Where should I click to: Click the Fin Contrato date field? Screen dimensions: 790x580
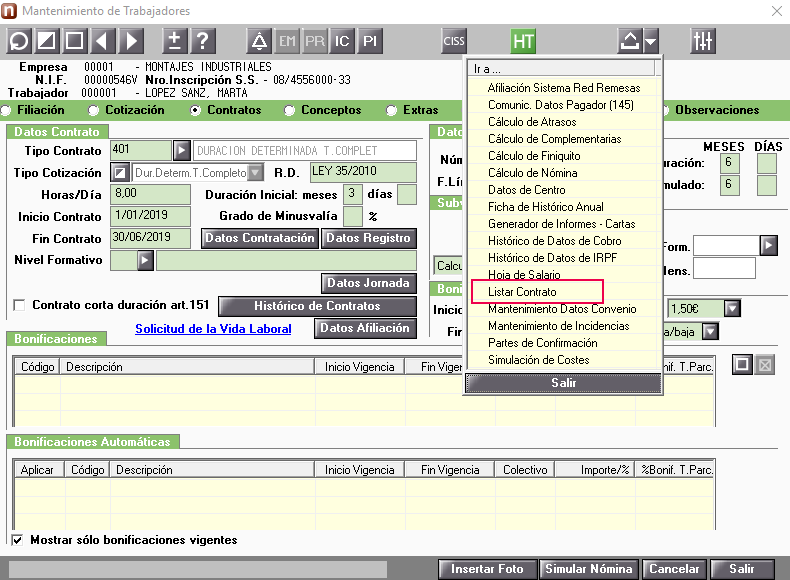(150, 238)
